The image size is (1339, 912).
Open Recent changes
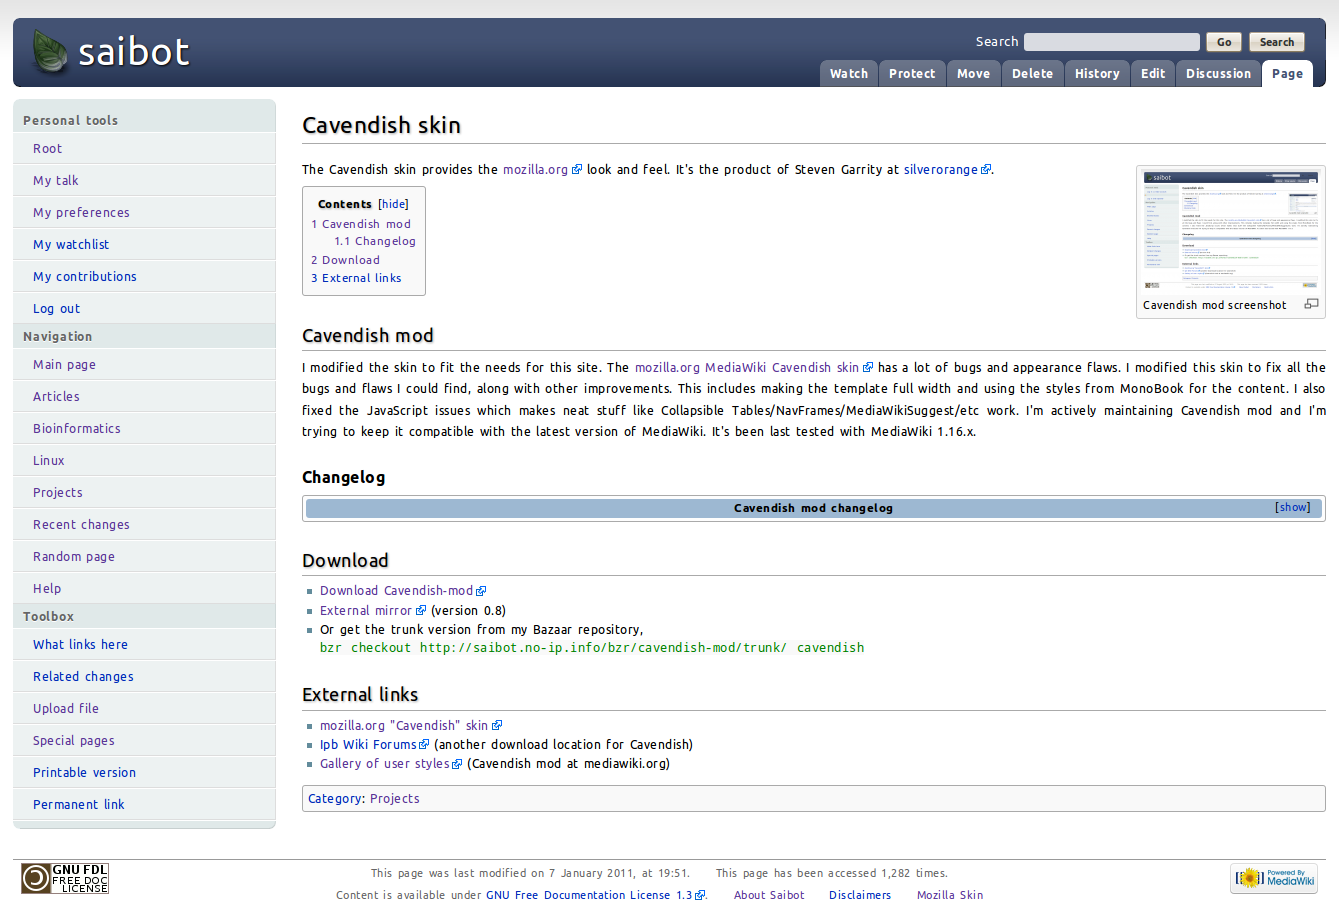[81, 525]
